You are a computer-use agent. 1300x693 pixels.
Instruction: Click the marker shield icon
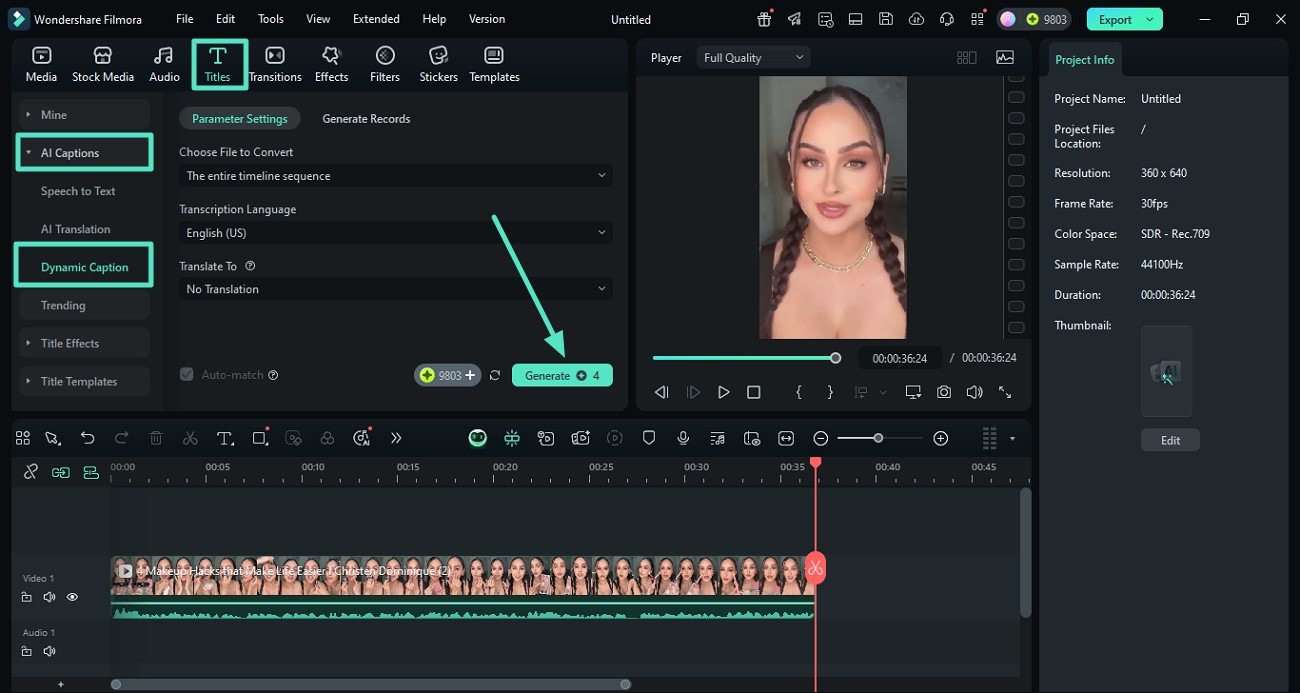tap(649, 438)
